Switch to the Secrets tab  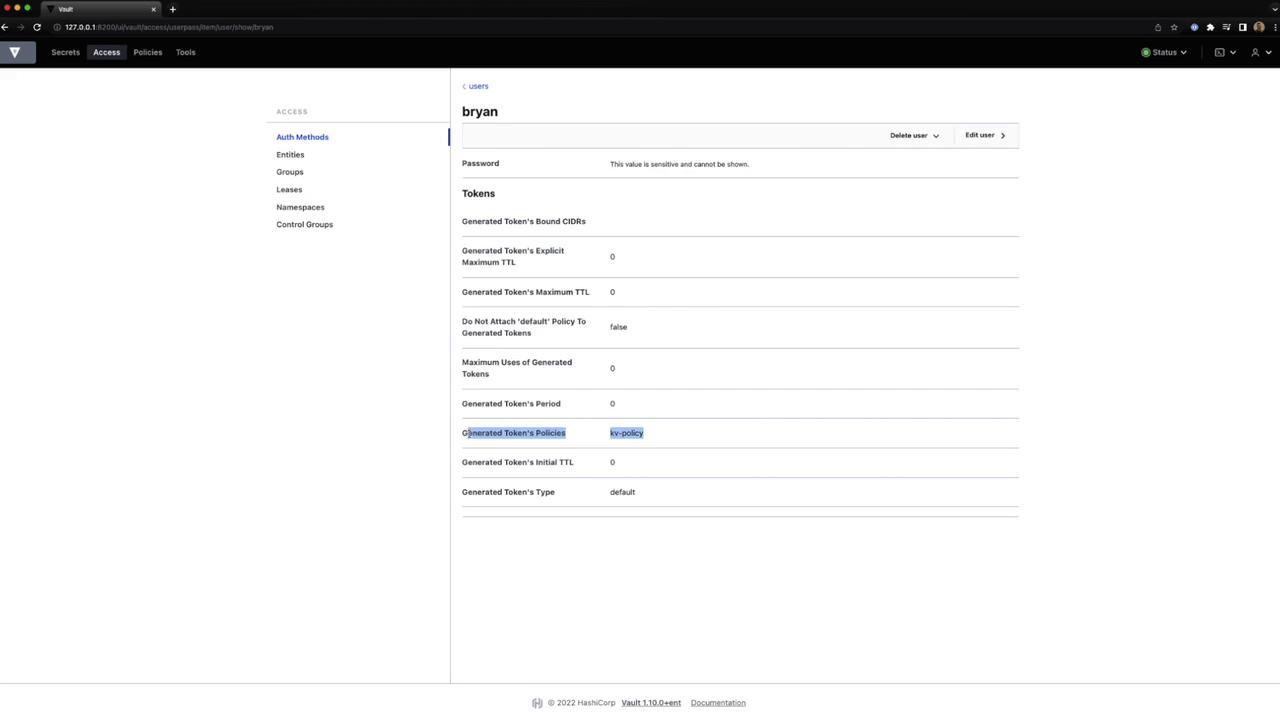pos(65,52)
